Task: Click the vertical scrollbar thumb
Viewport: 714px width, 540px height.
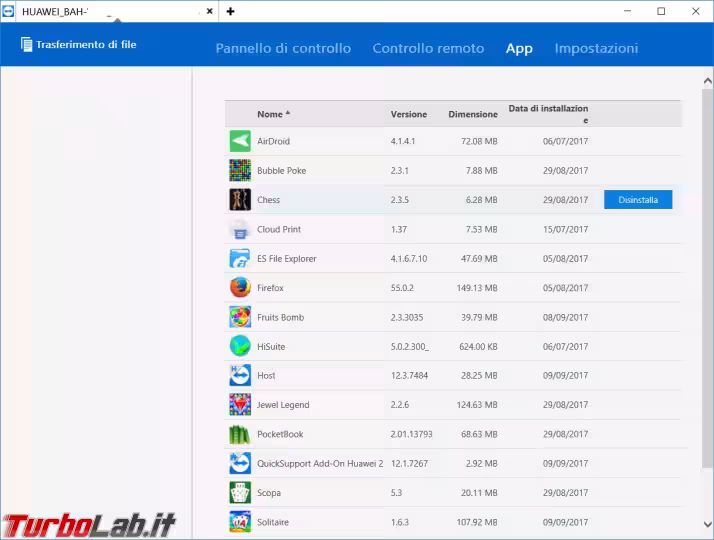Action: coord(707,278)
